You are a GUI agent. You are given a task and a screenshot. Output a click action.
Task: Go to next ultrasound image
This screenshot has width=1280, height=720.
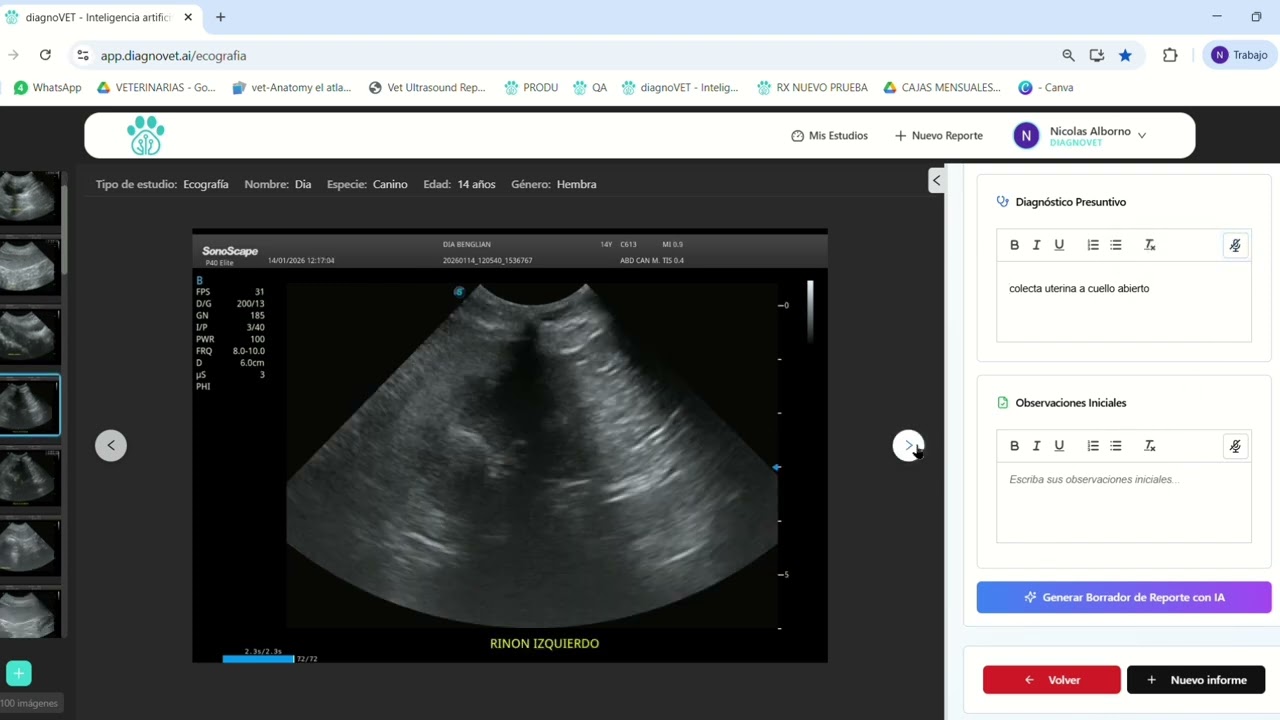(x=908, y=445)
